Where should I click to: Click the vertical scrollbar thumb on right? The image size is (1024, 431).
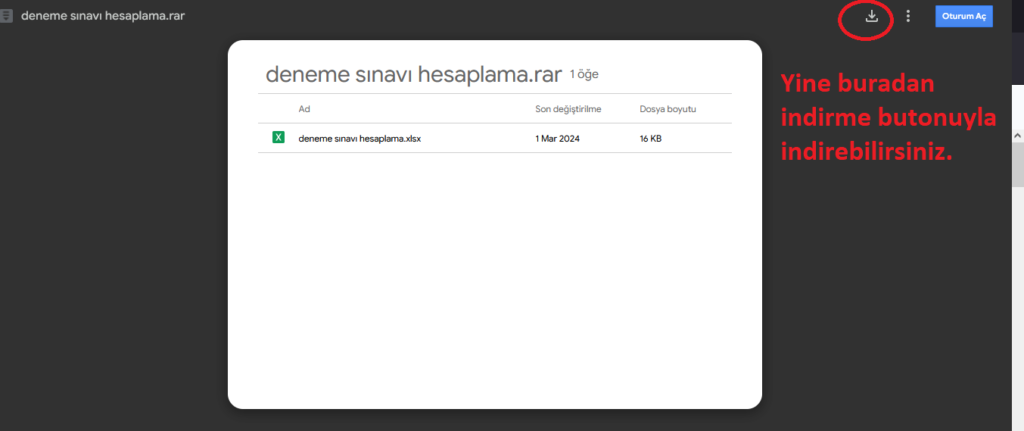pyautogui.click(x=1017, y=165)
